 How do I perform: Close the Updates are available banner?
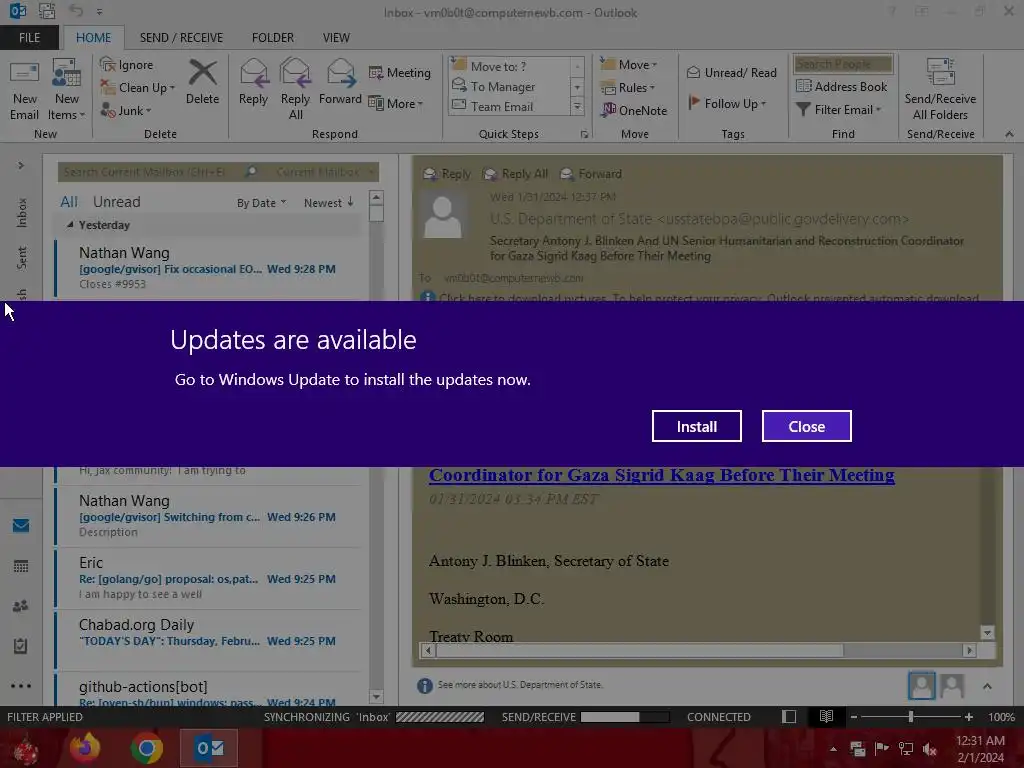coord(807,426)
